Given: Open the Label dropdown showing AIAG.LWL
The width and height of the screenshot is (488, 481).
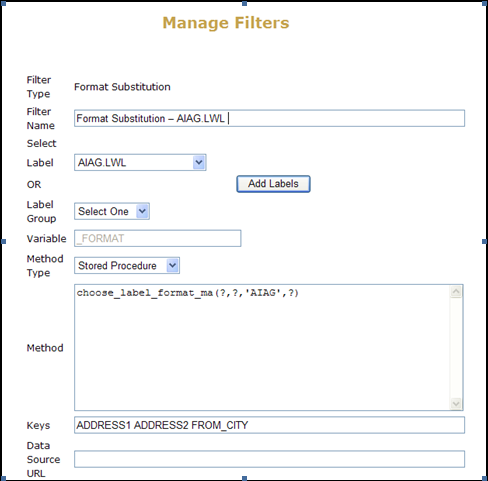Looking at the screenshot, I should coord(140,163).
